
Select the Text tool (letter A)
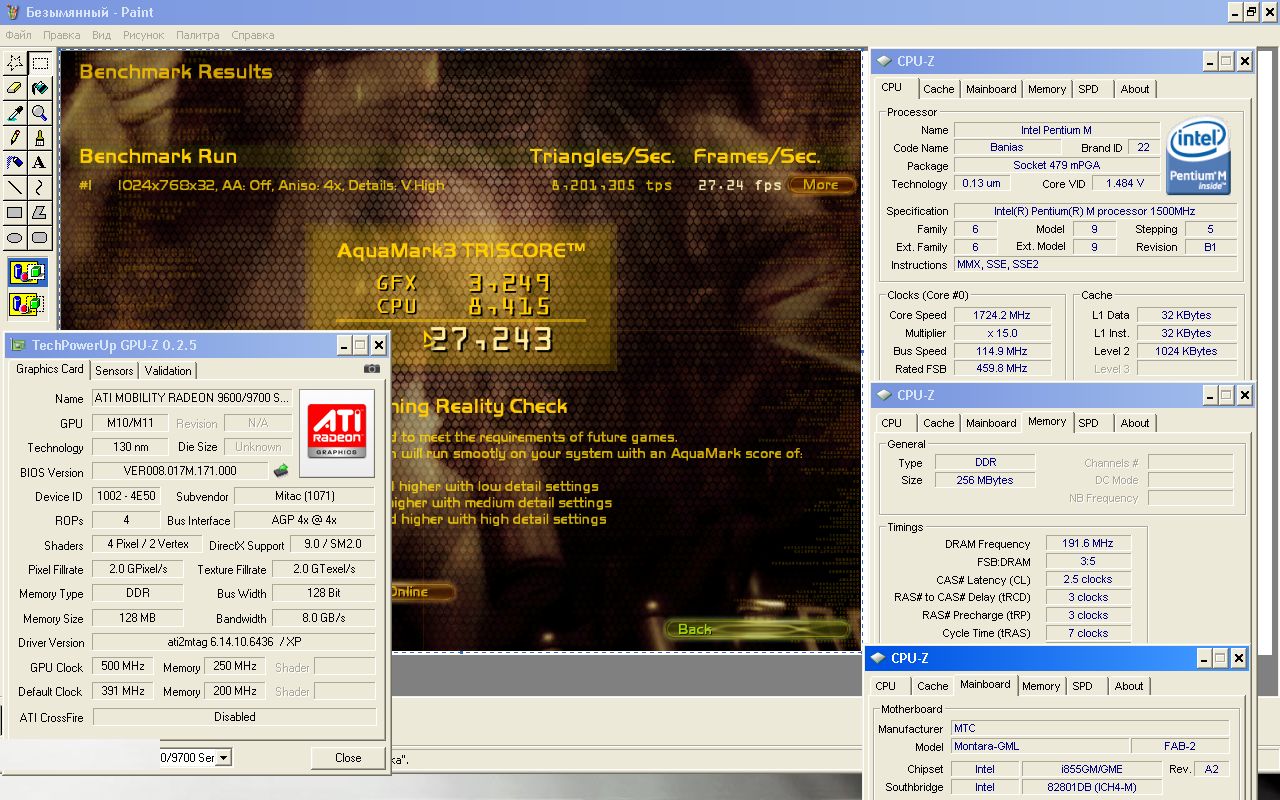40,163
